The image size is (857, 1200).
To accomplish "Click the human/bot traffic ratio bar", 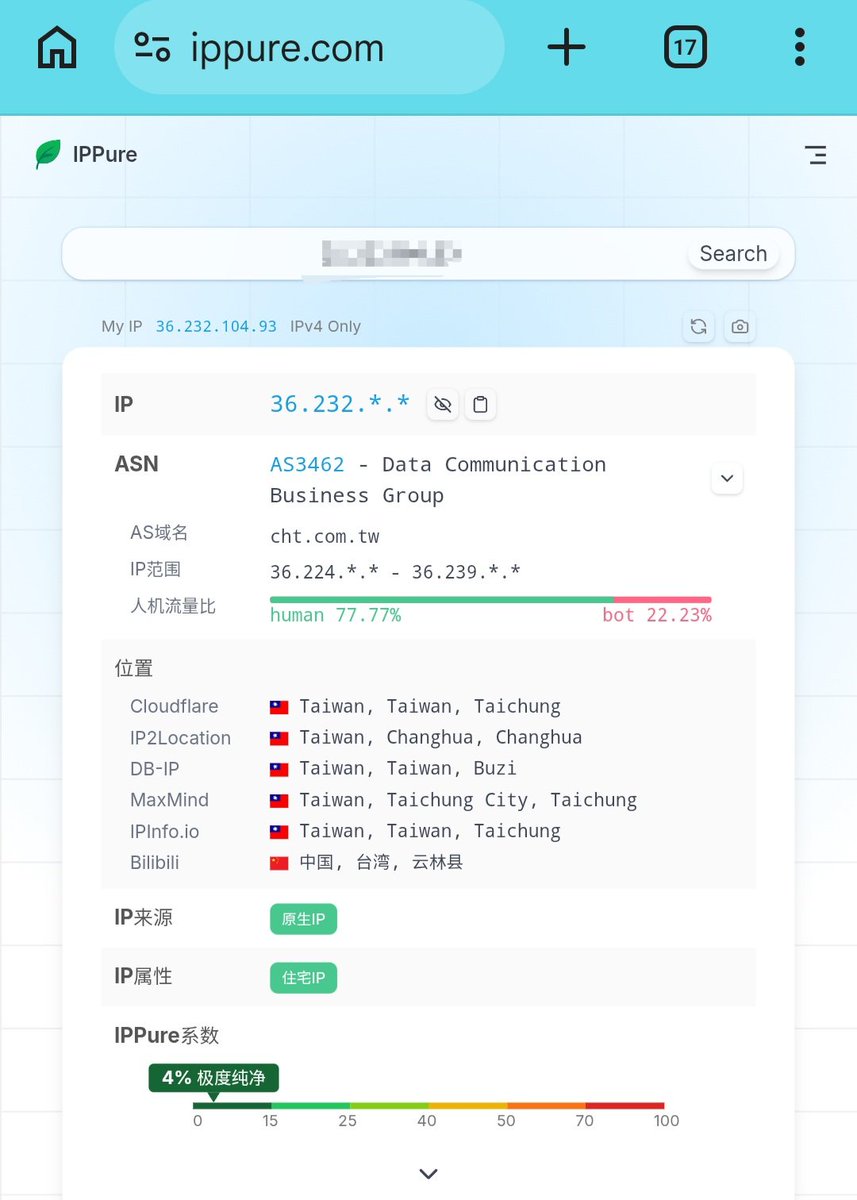I will pyautogui.click(x=491, y=600).
